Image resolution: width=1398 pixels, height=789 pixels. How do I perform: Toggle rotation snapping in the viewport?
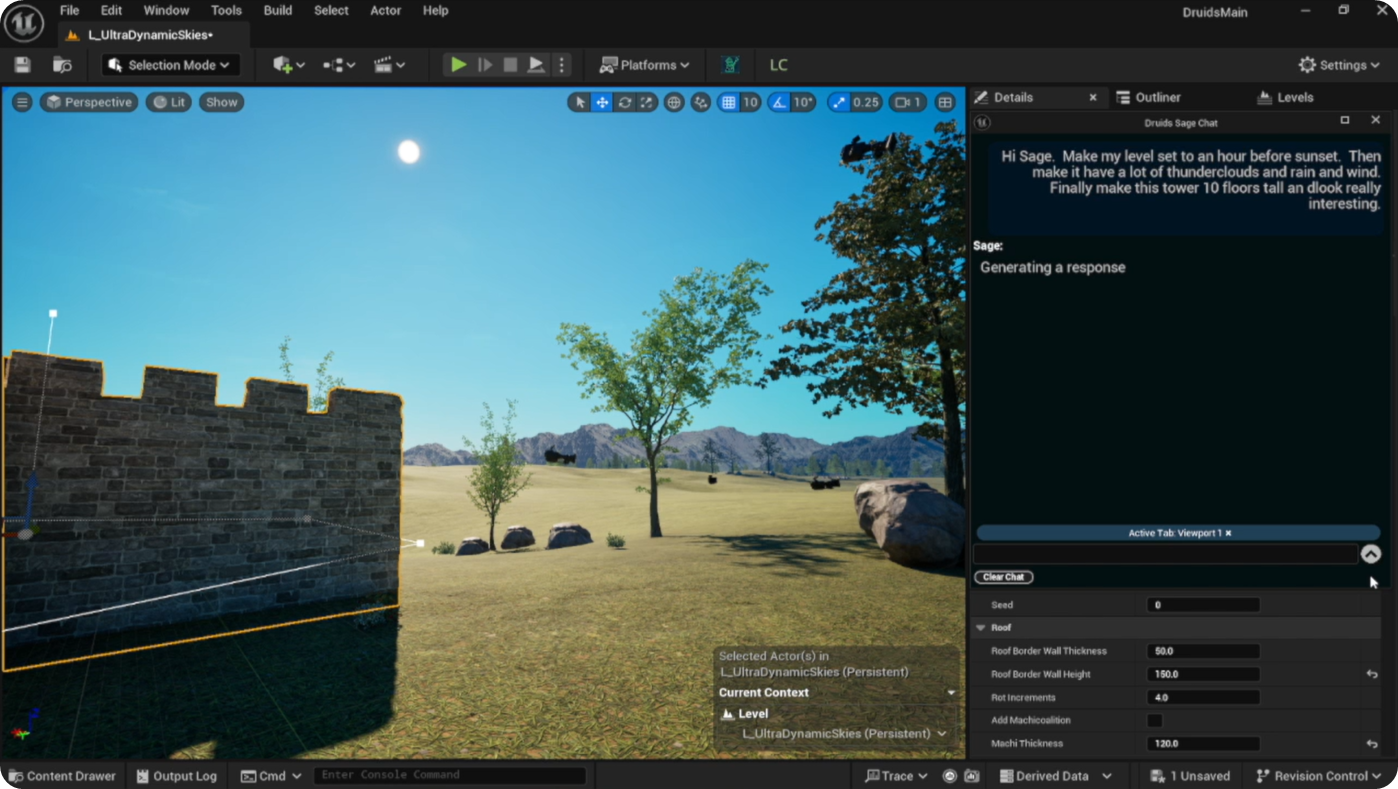tap(779, 101)
